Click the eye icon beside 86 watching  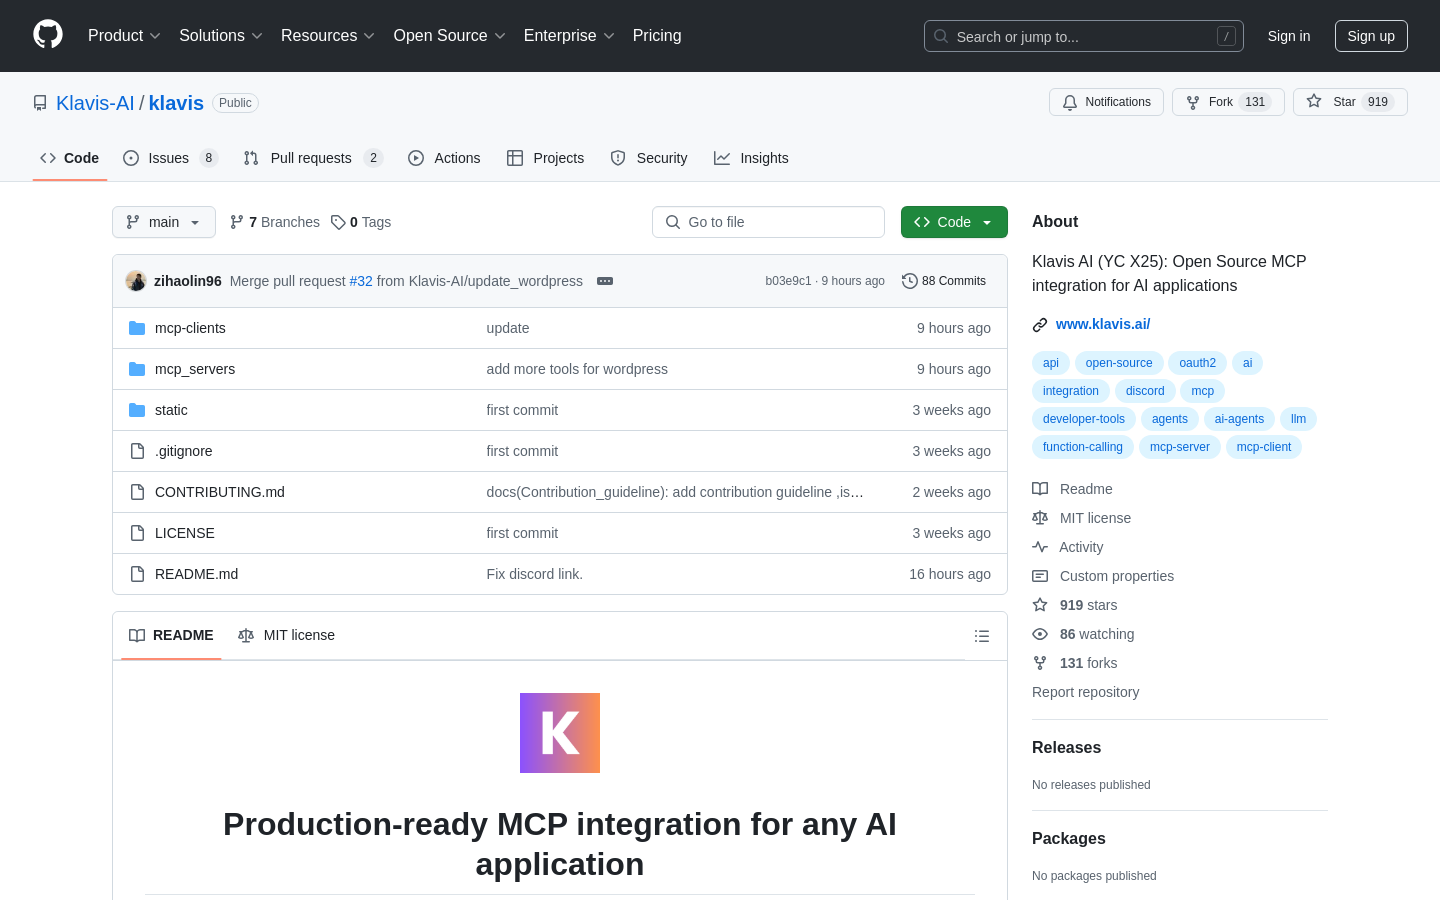point(1040,634)
